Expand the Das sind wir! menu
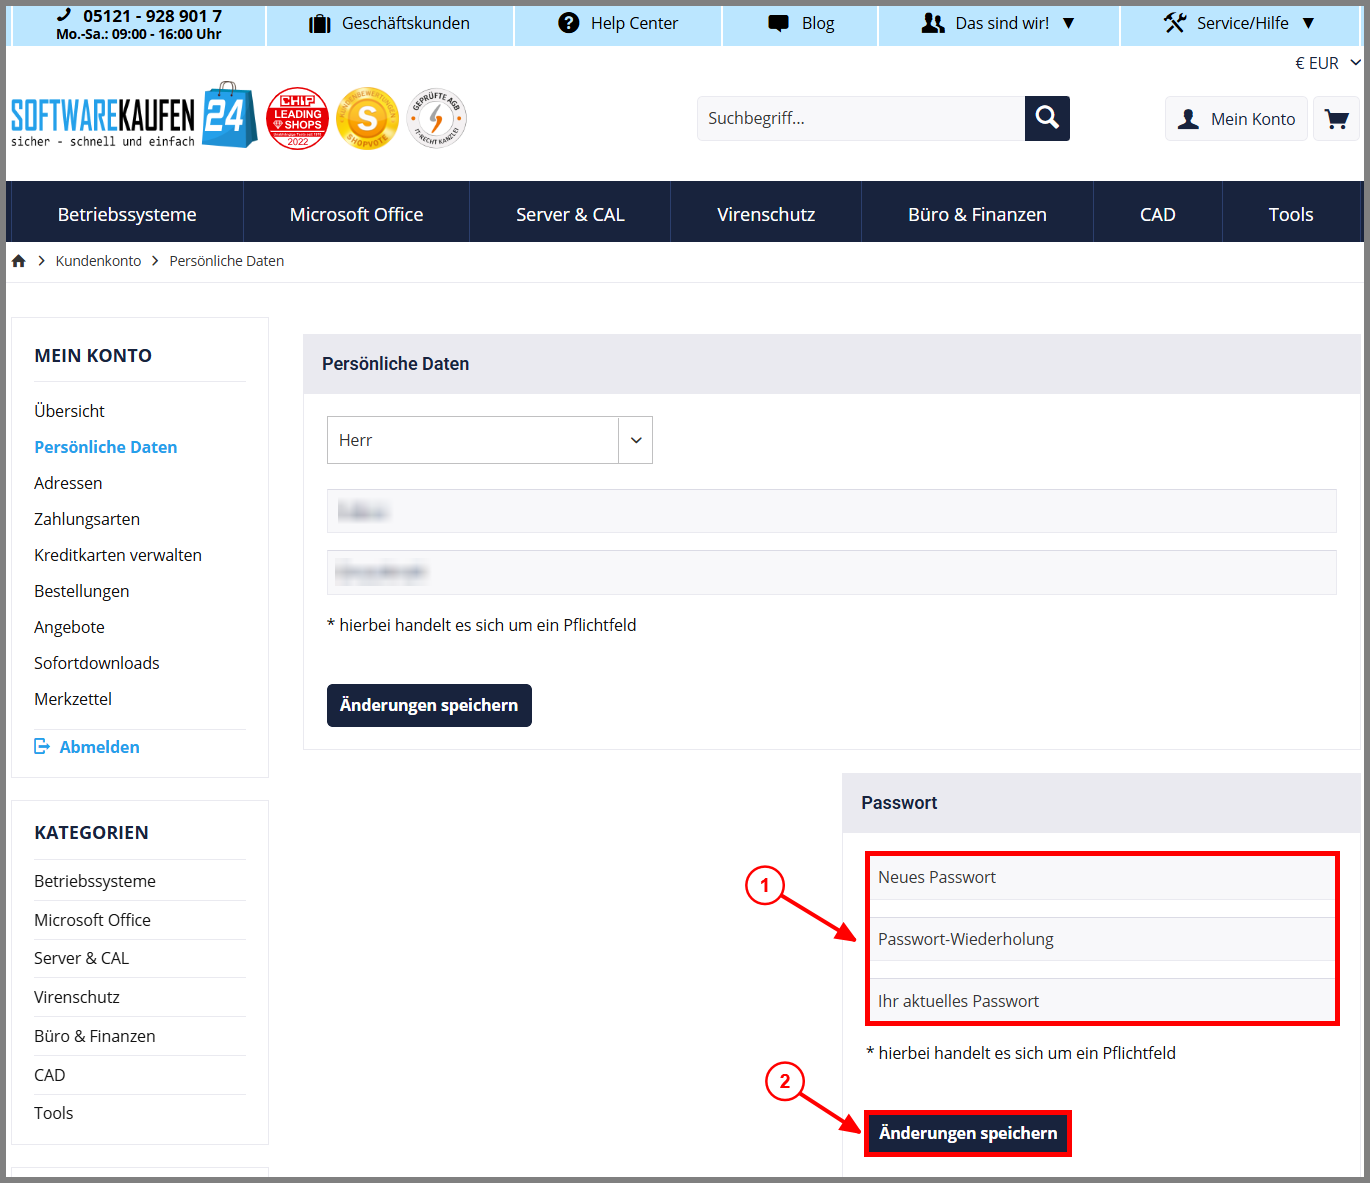 click(x=998, y=23)
